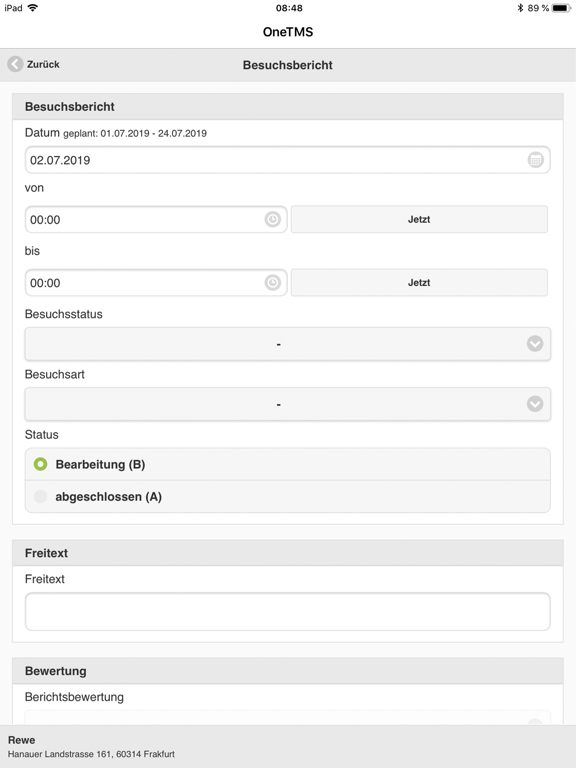Open the Berichtsbewertung dropdown
This screenshot has height=768, width=576.
pyautogui.click(x=288, y=718)
